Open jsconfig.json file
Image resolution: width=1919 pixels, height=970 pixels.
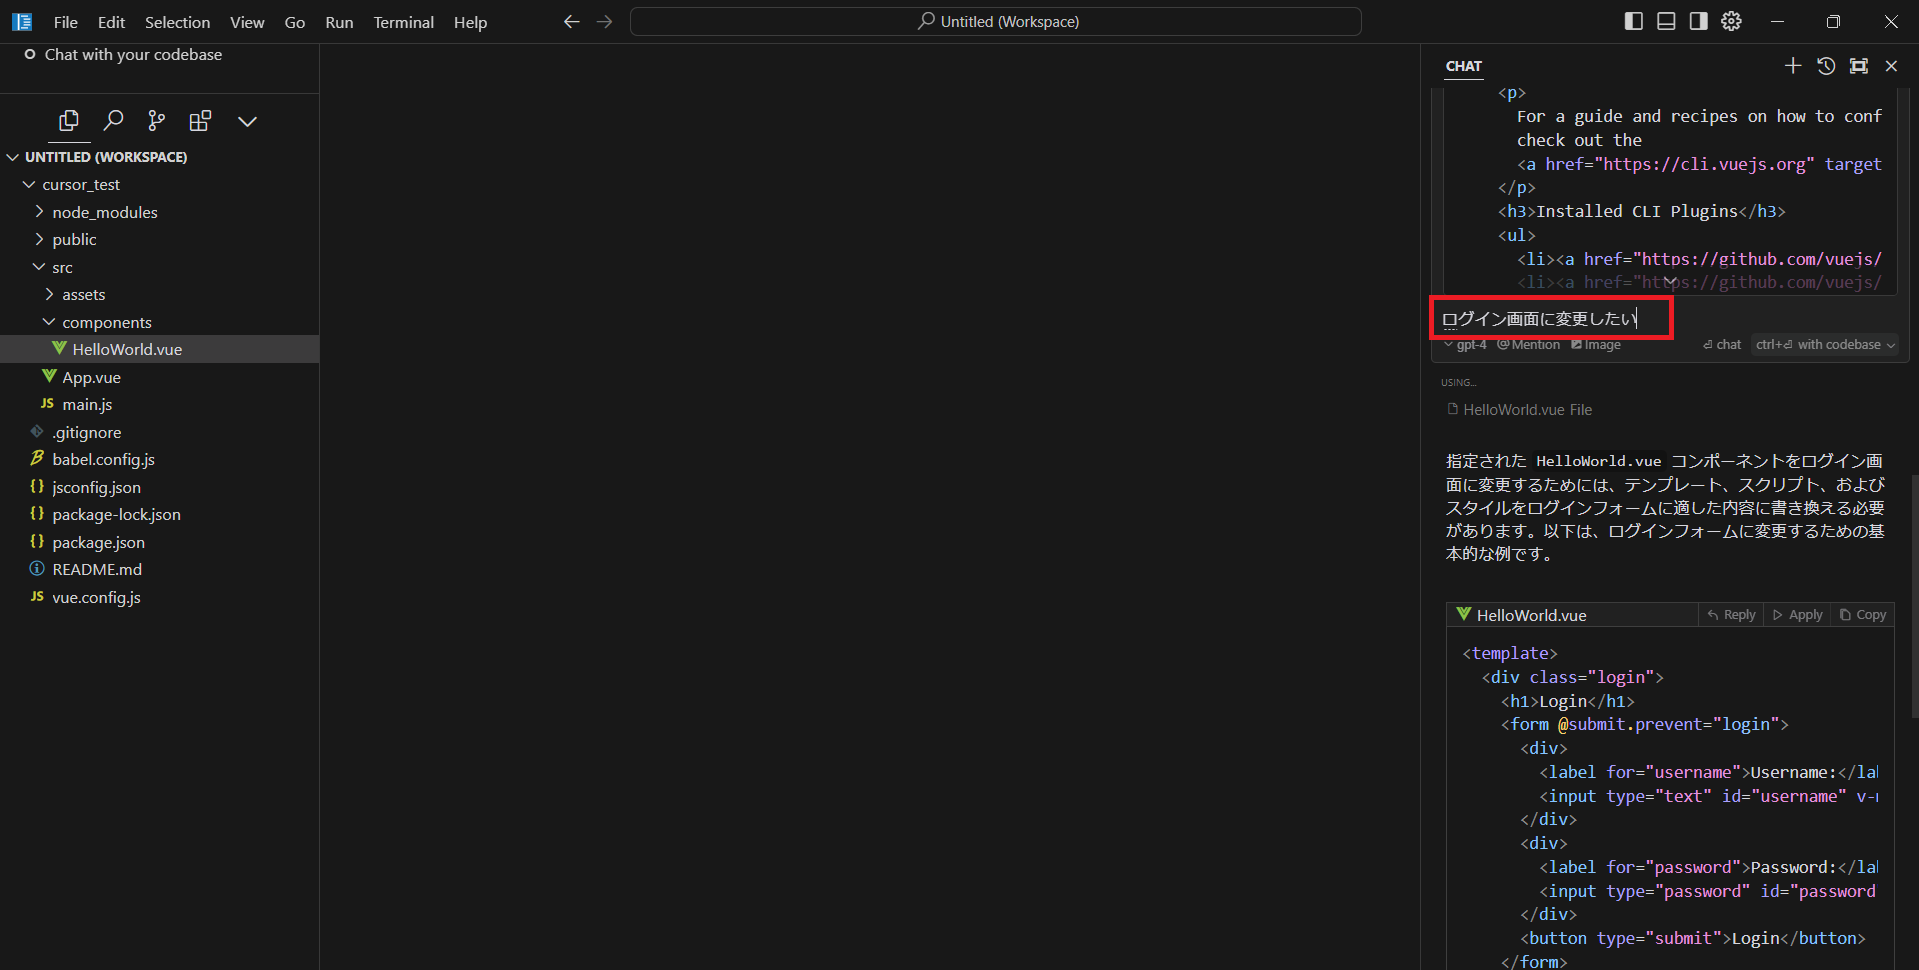tap(160, 487)
